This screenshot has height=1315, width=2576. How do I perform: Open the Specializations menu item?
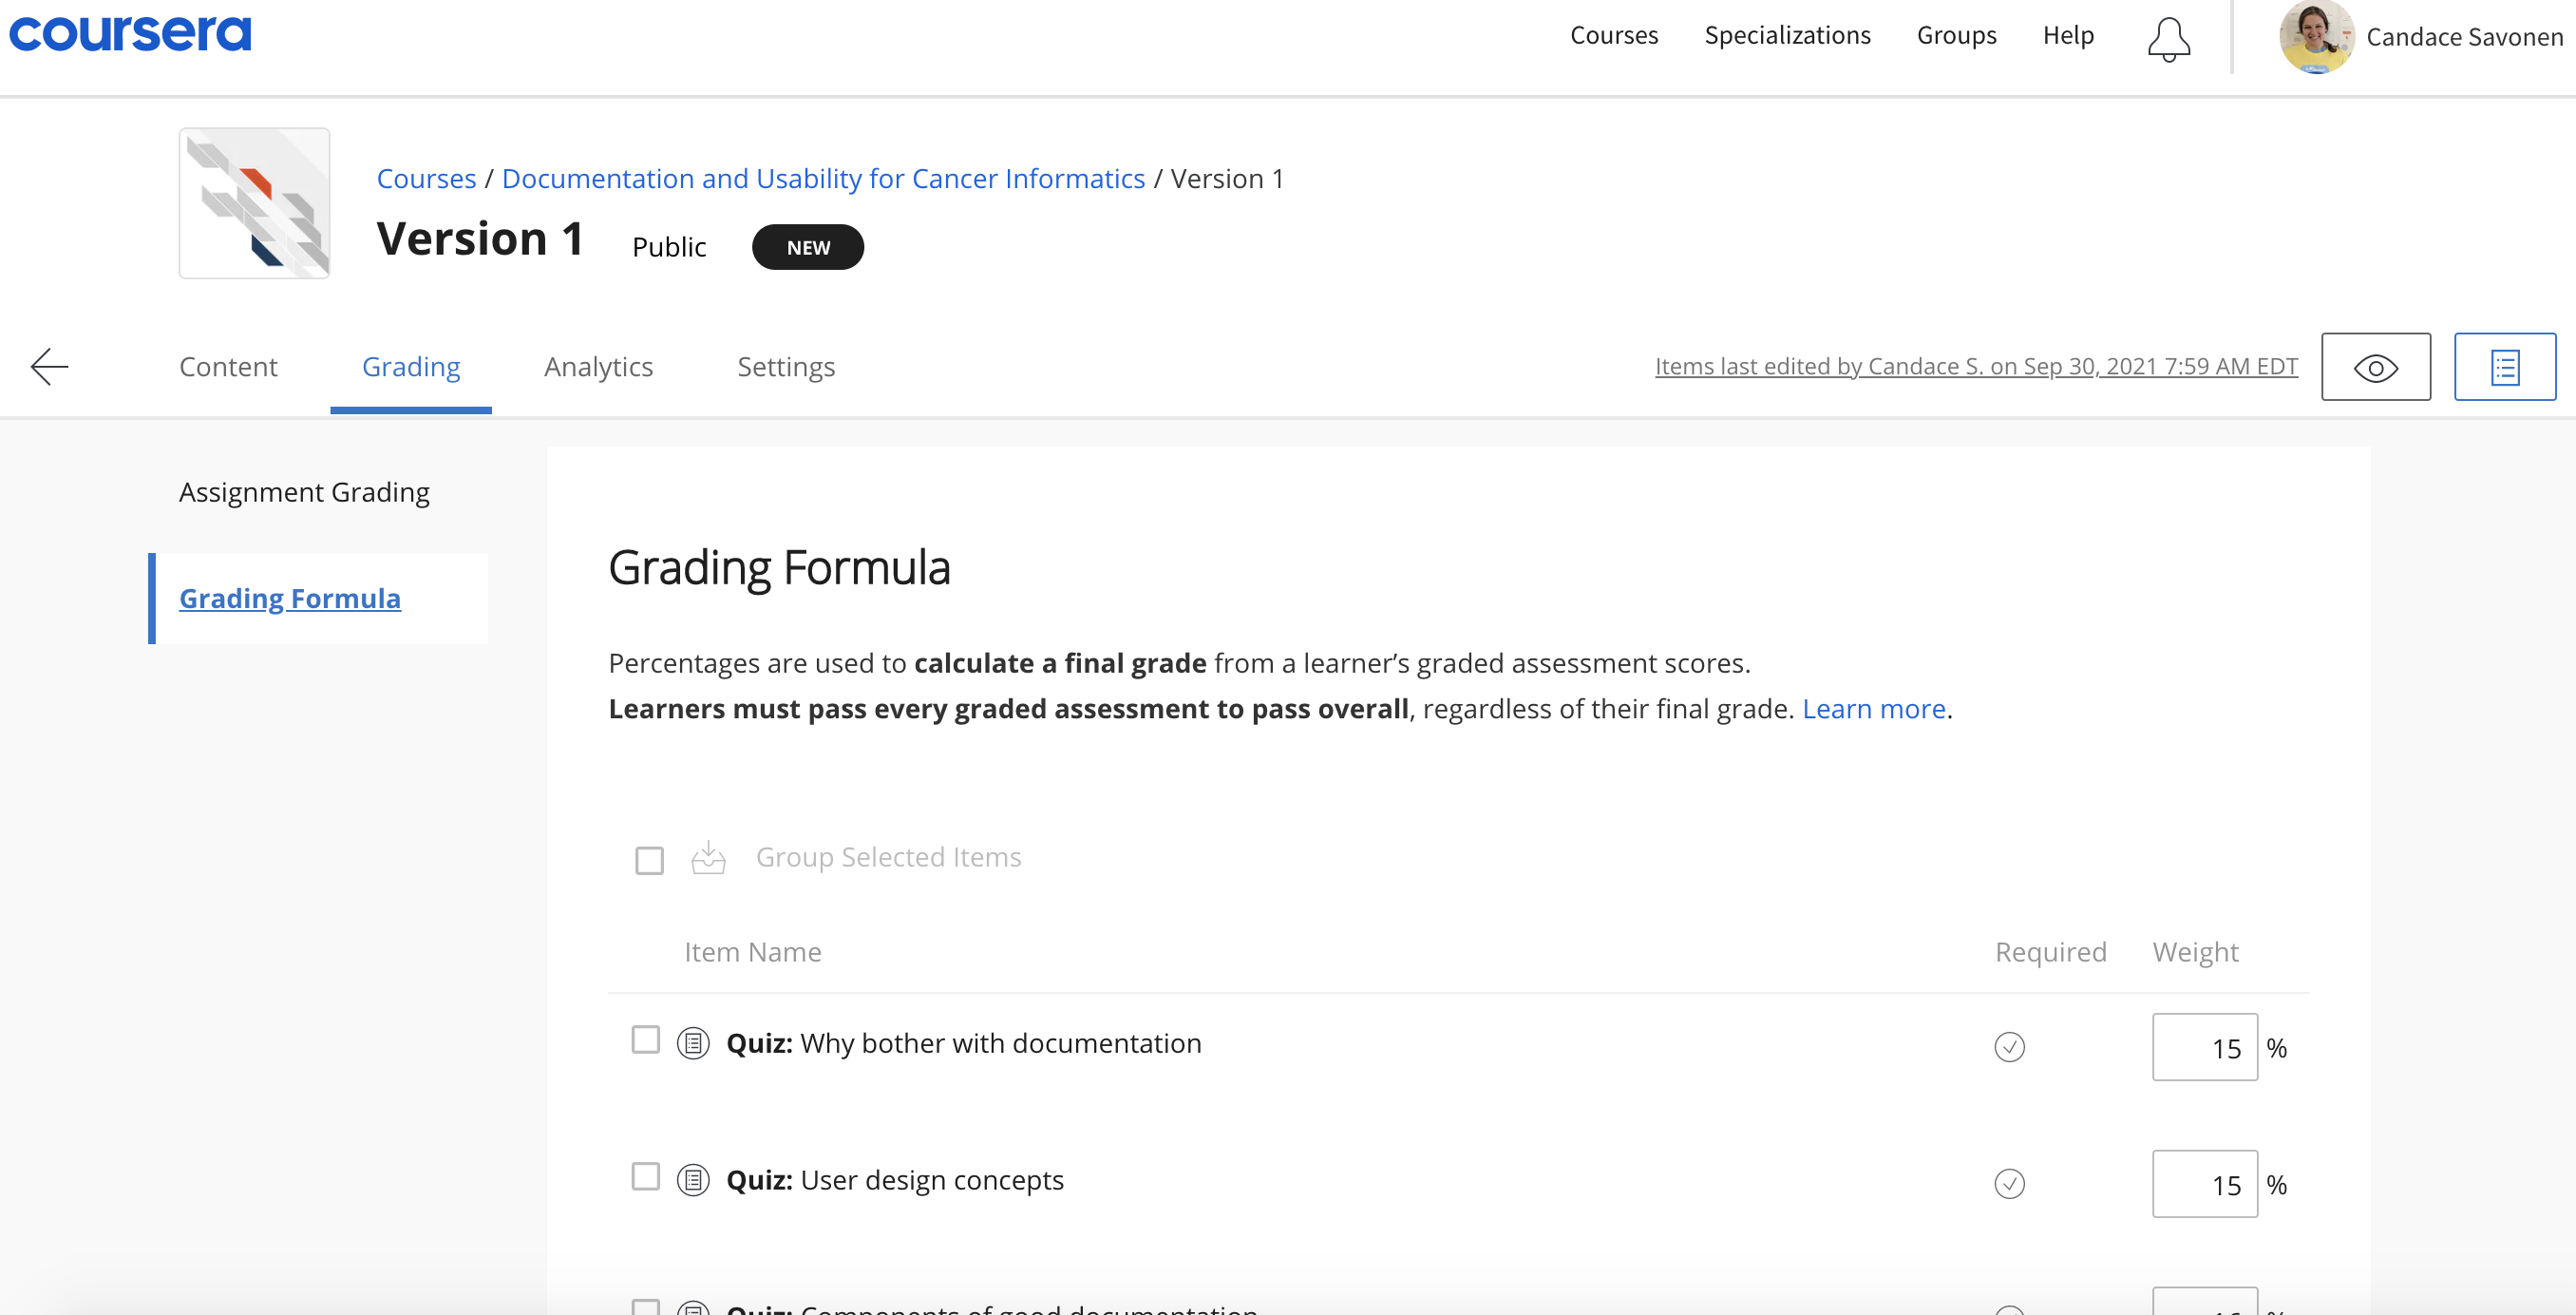pos(1787,35)
